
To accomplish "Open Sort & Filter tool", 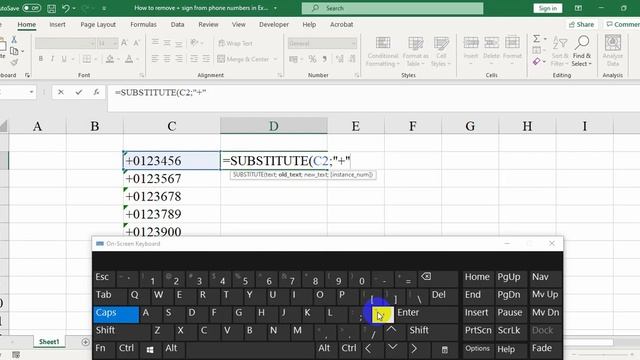I will click(x=560, y=51).
